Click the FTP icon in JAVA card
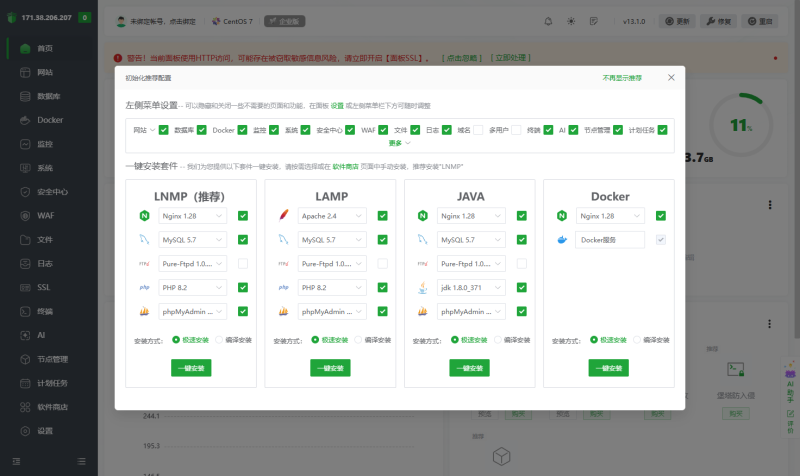 pos(423,264)
